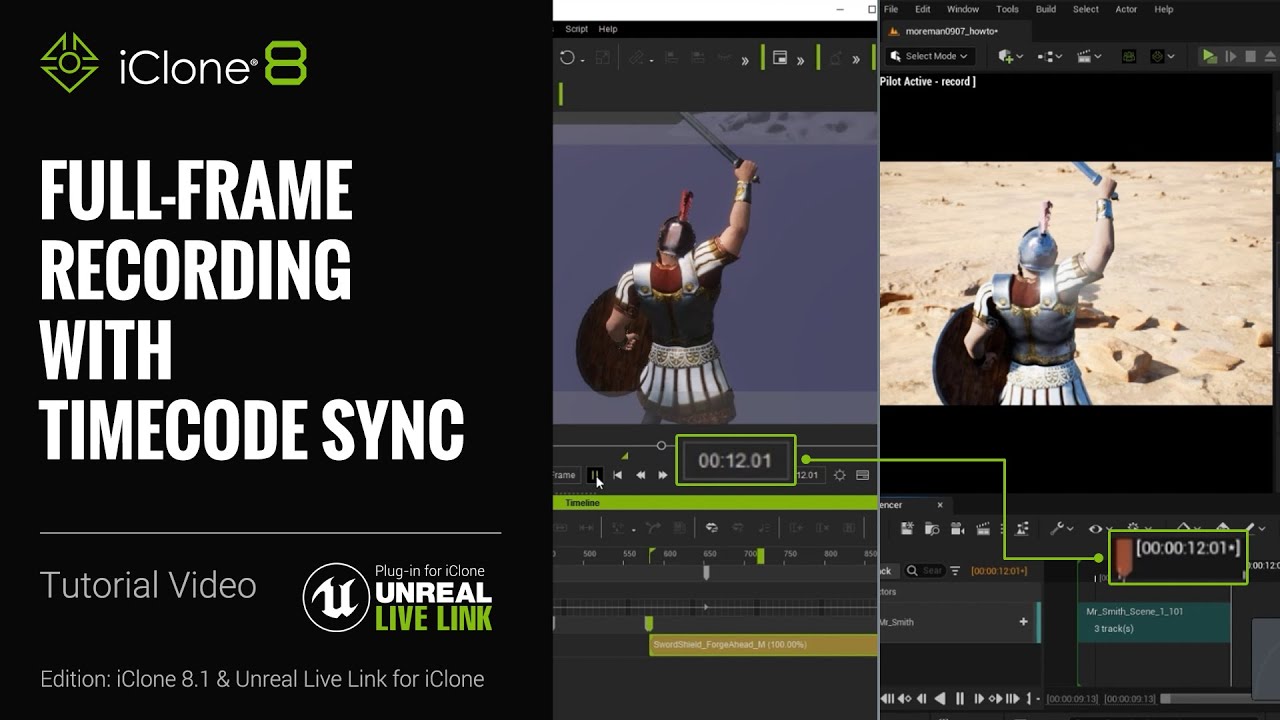Image resolution: width=1280 pixels, height=720 pixels.
Task: Select the SwordShield_ForgeAhead_M motion clip
Action: (764, 645)
